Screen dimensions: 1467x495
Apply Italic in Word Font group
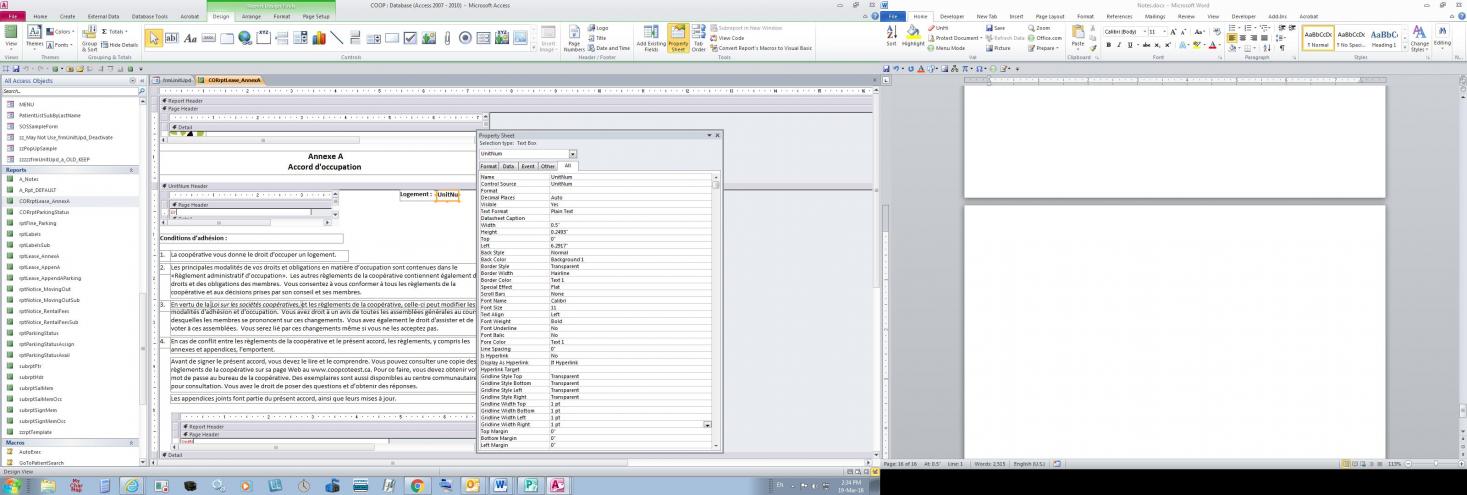[1118, 45]
